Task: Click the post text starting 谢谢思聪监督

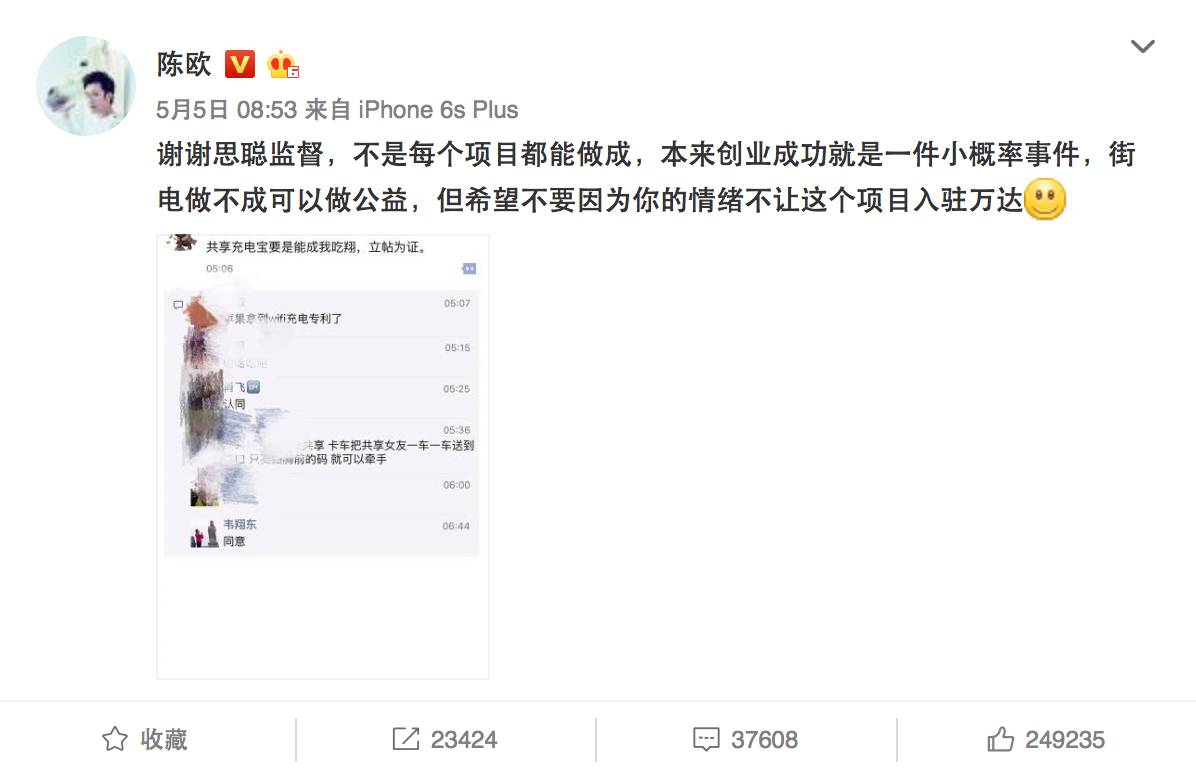Action: pyautogui.click(x=647, y=177)
